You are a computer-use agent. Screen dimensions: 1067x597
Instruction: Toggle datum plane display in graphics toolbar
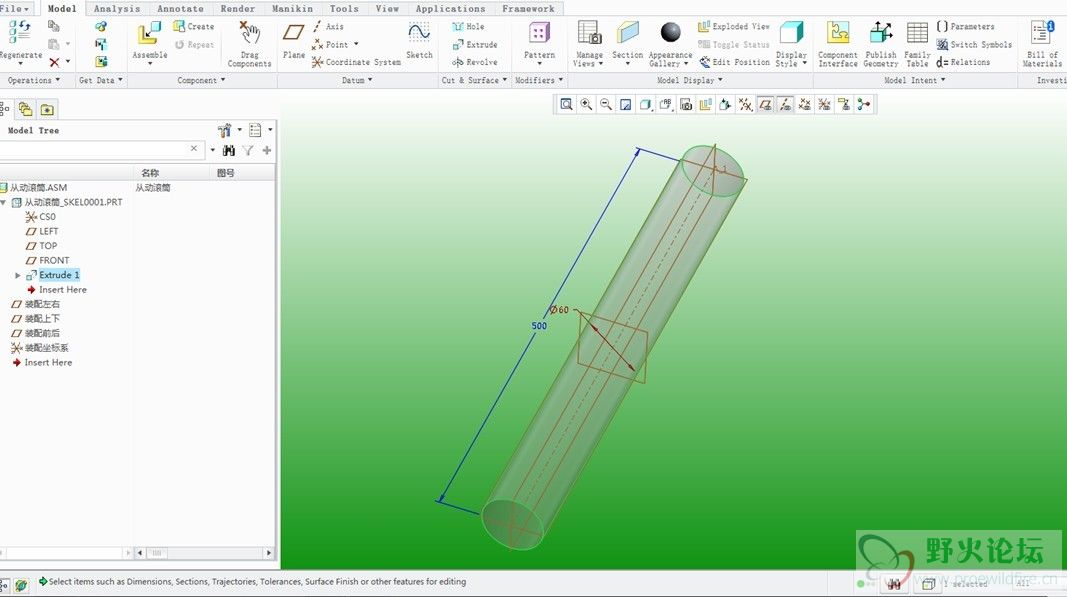point(766,104)
